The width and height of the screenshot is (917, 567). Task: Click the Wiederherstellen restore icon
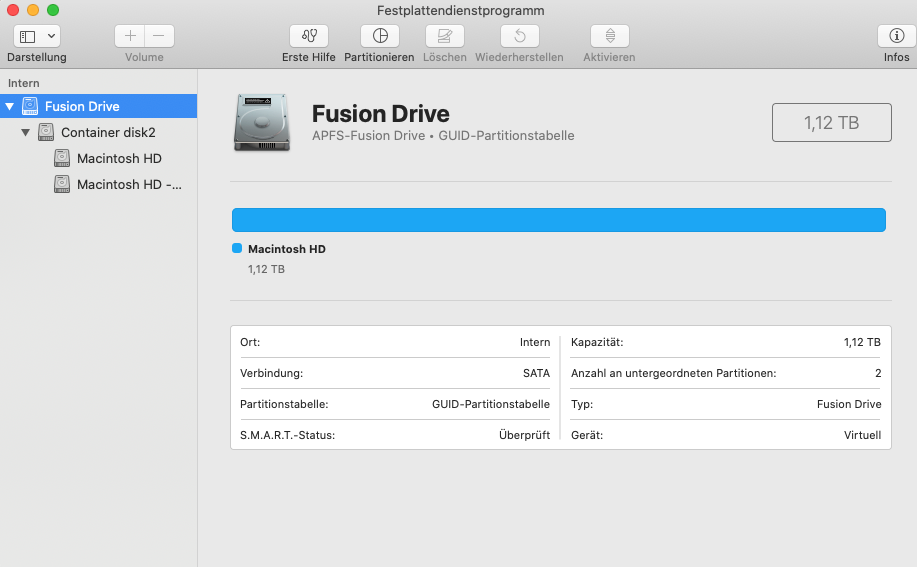pos(519,36)
